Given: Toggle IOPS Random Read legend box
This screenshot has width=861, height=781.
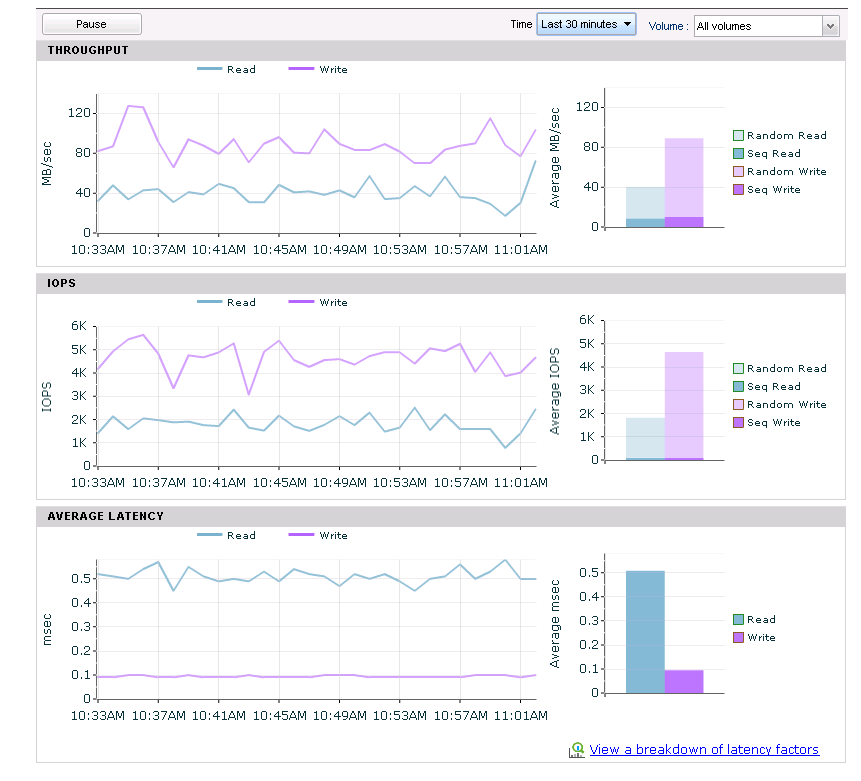Looking at the screenshot, I should click(739, 368).
